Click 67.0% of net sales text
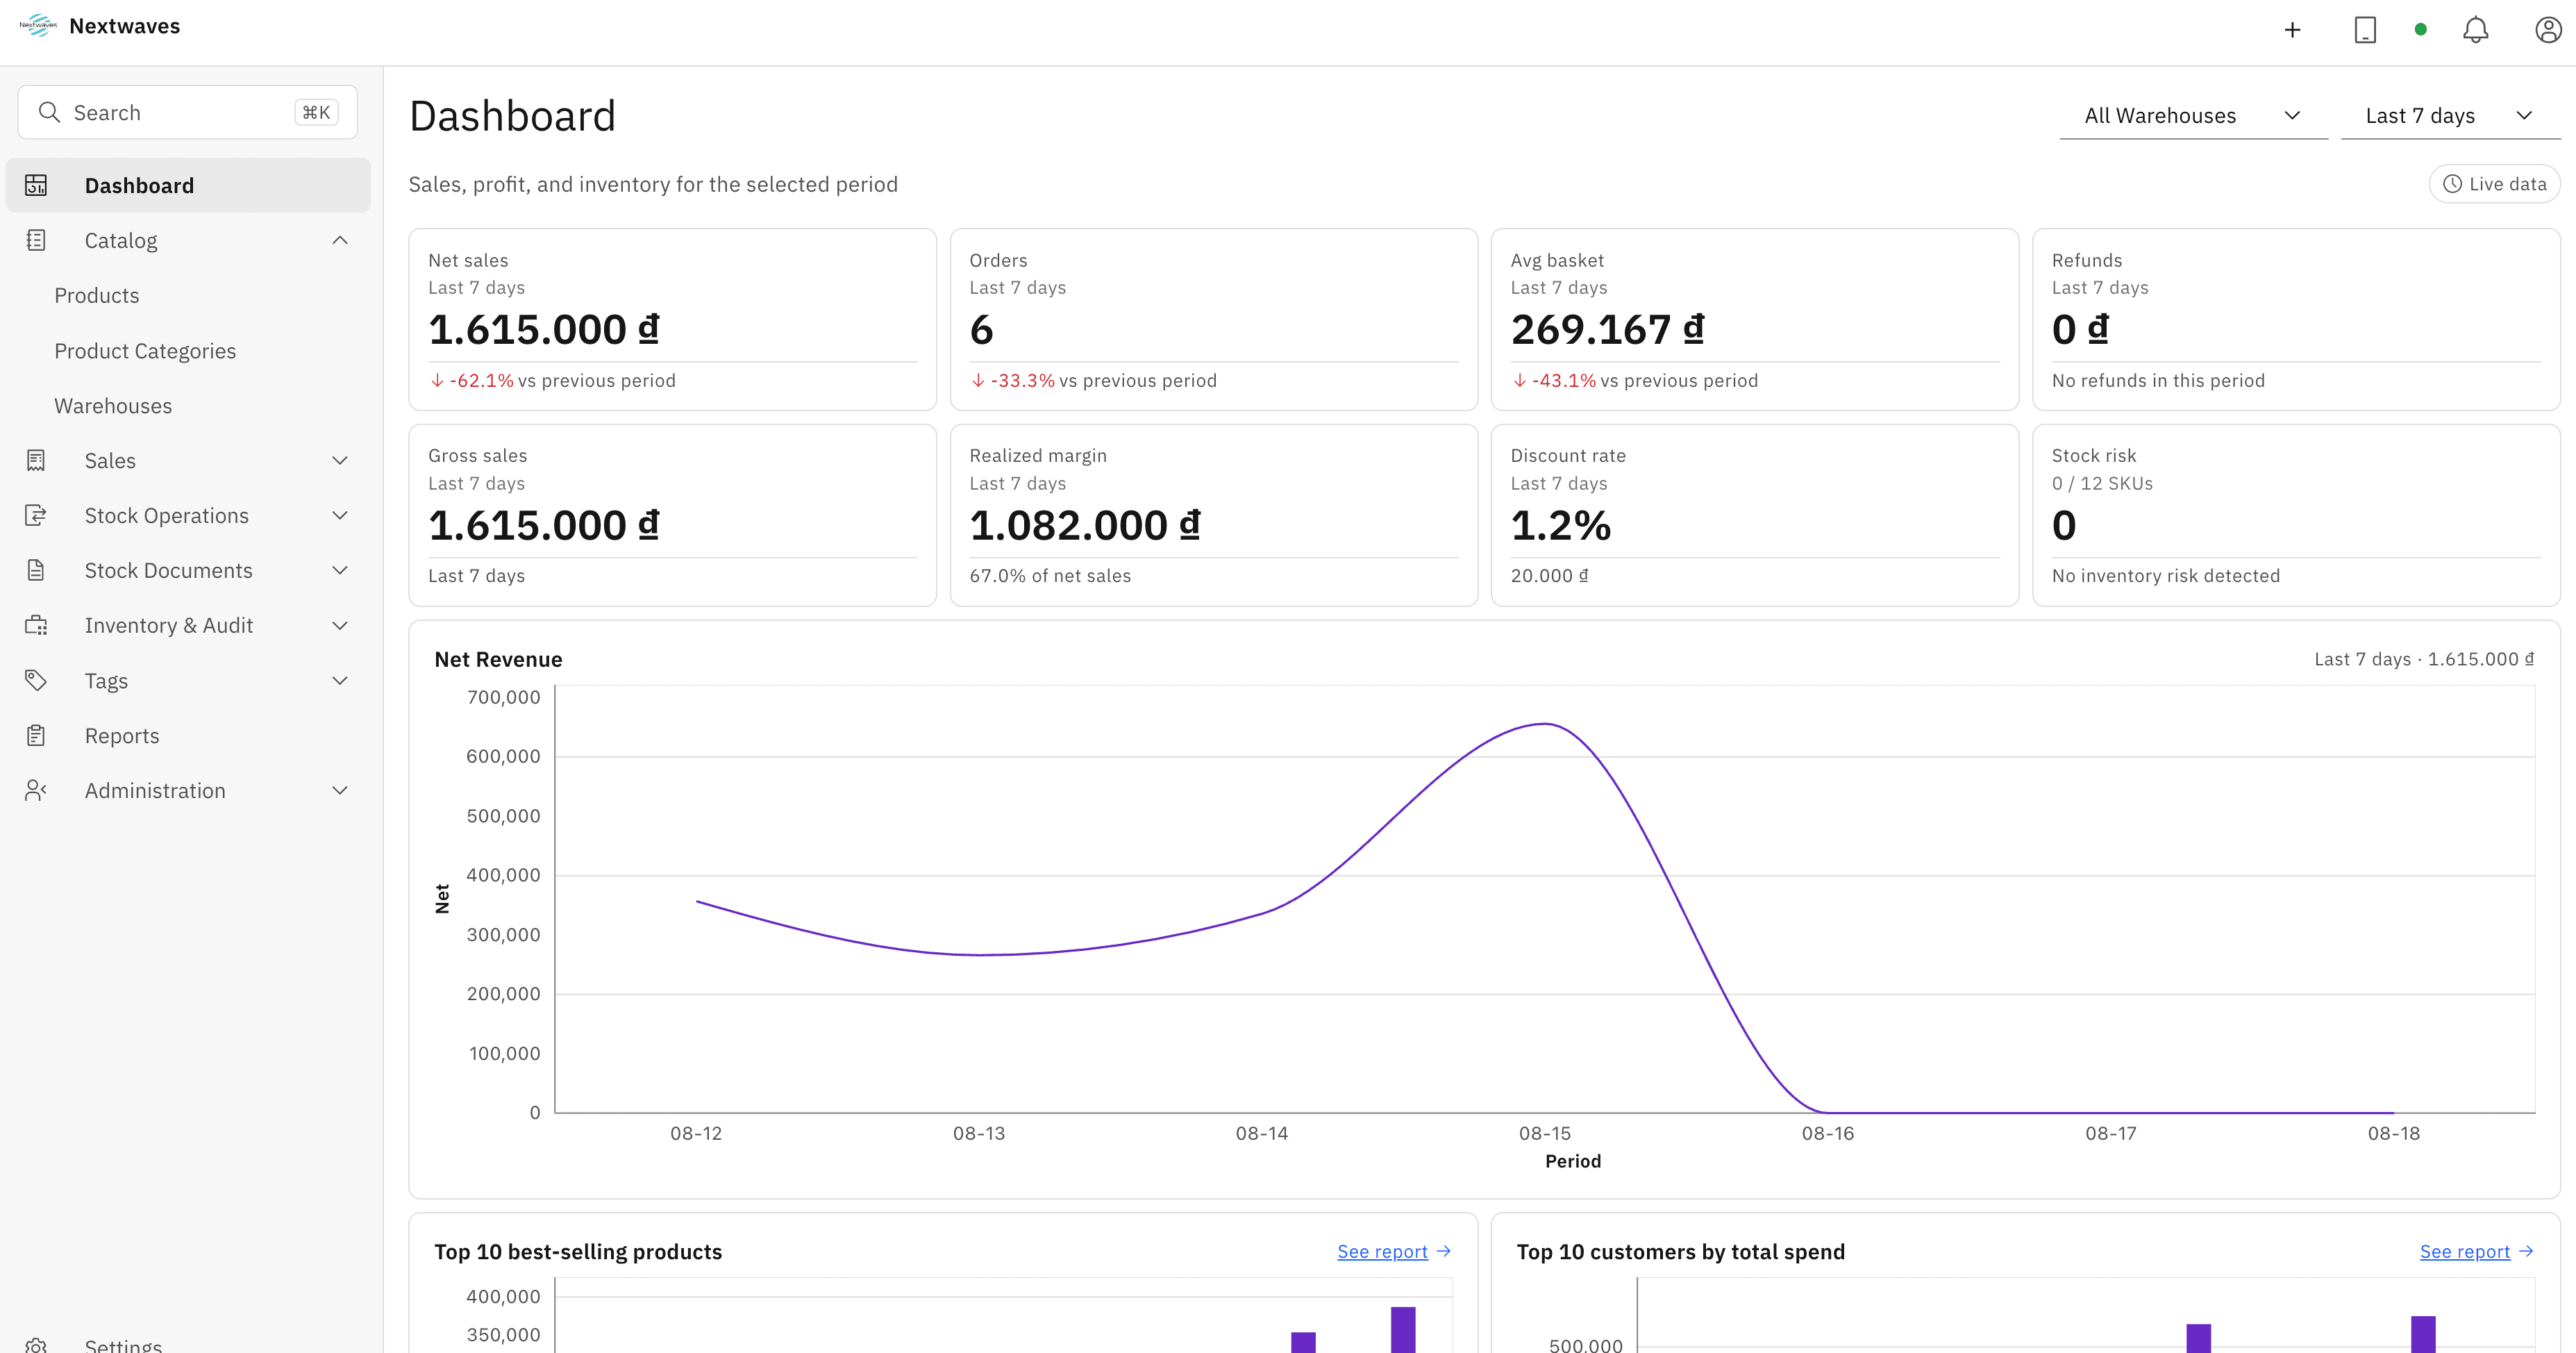This screenshot has width=2576, height=1353. [x=1050, y=575]
